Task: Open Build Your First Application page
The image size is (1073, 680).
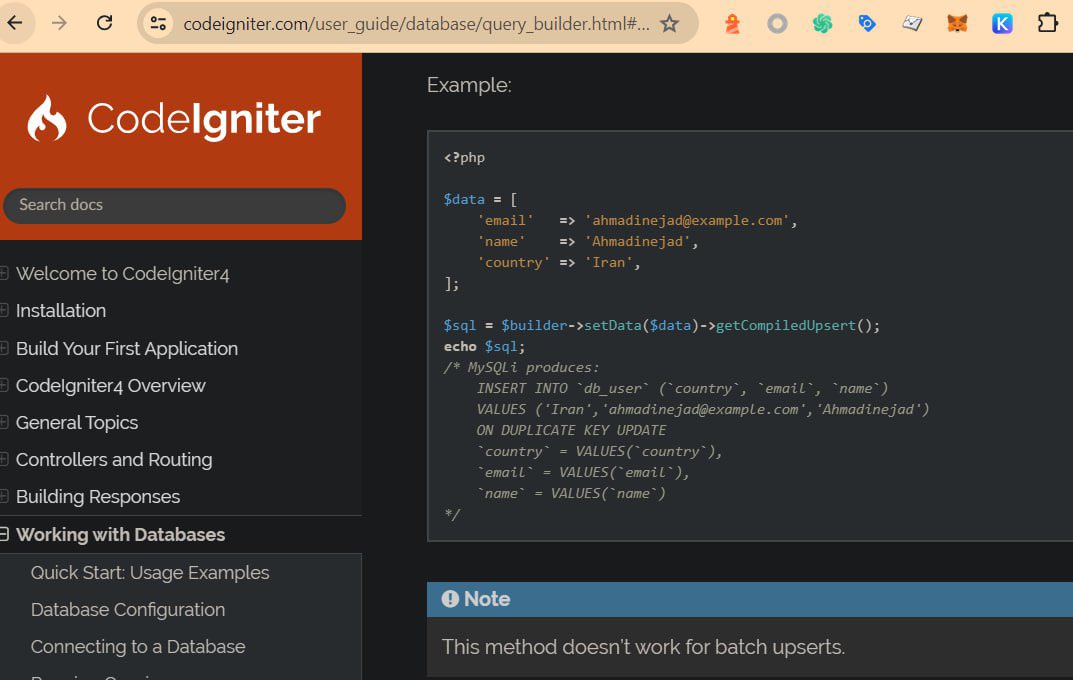Action: point(127,348)
